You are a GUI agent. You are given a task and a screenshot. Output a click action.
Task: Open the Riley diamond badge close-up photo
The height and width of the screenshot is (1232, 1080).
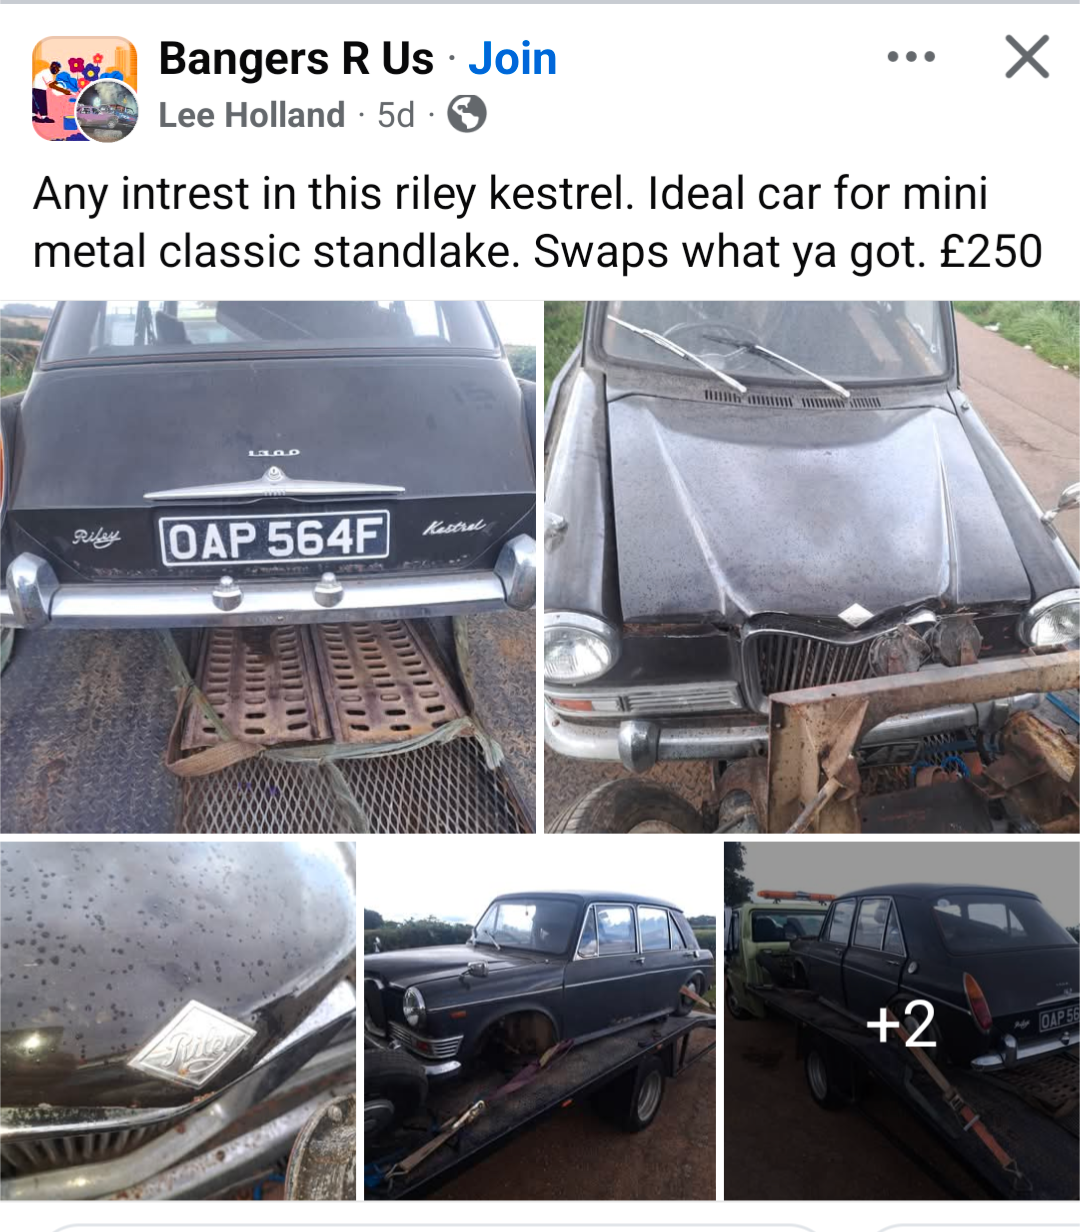pyautogui.click(x=178, y=1021)
